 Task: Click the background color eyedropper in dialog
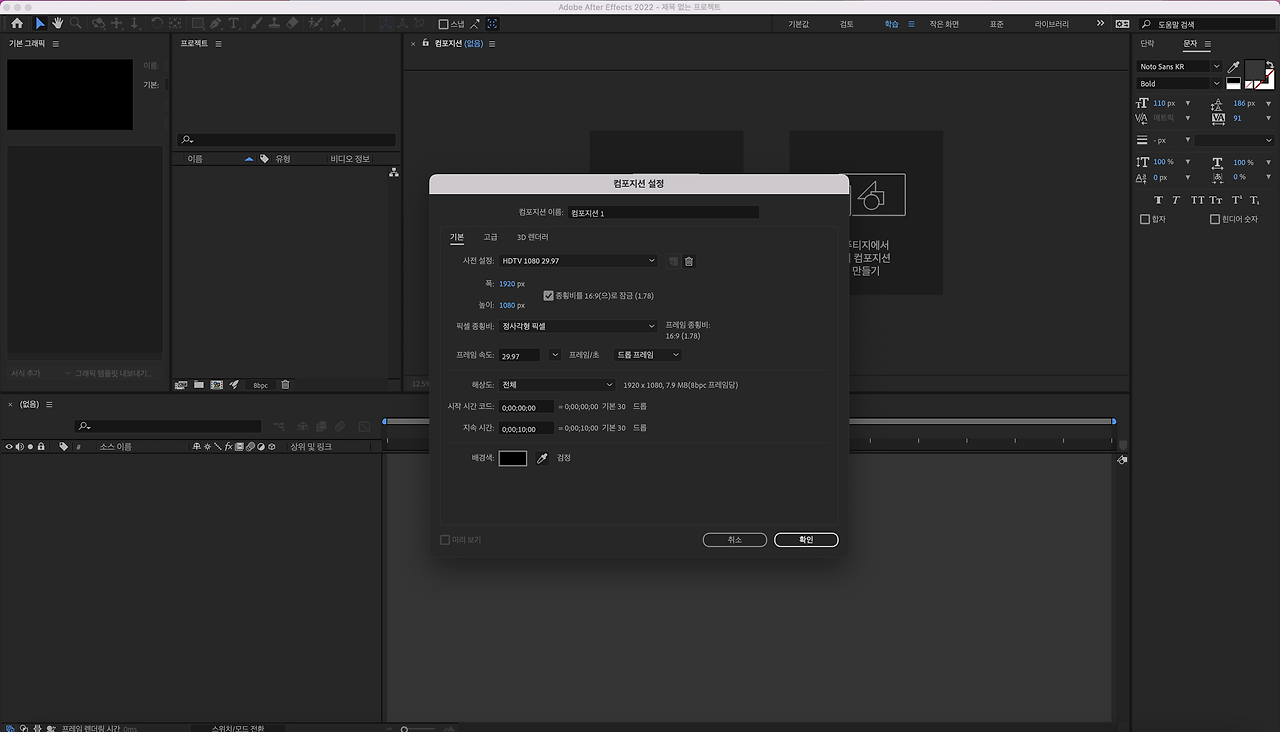[543, 458]
